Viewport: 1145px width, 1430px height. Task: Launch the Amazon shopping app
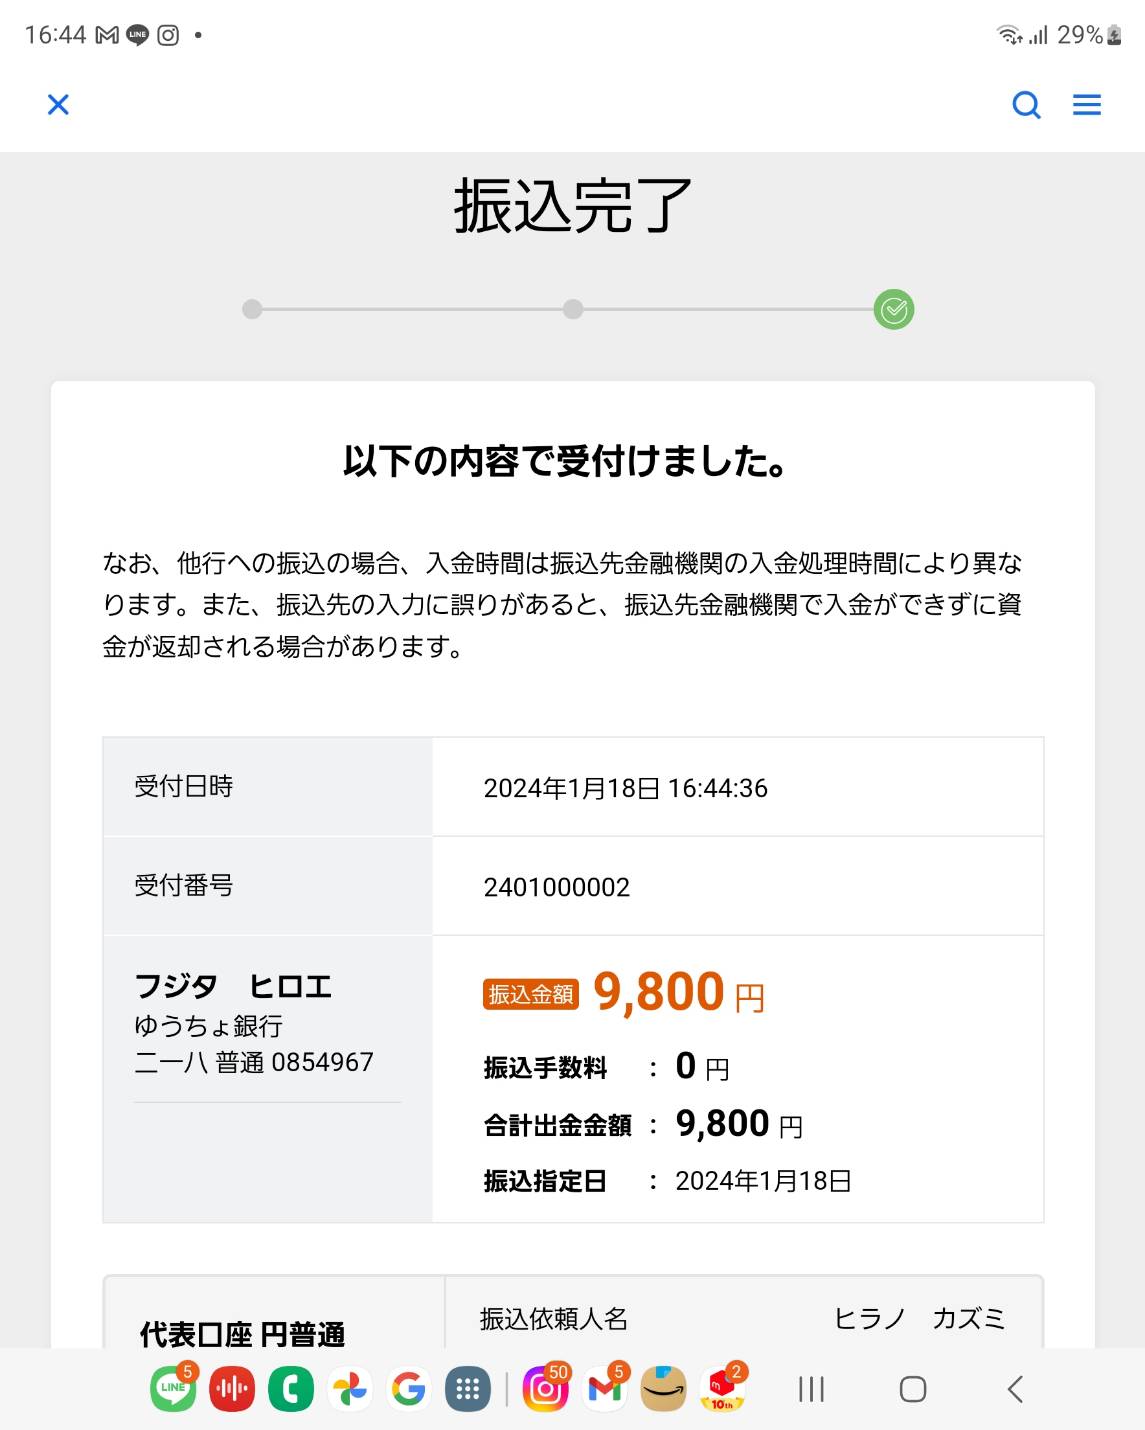tap(664, 1389)
